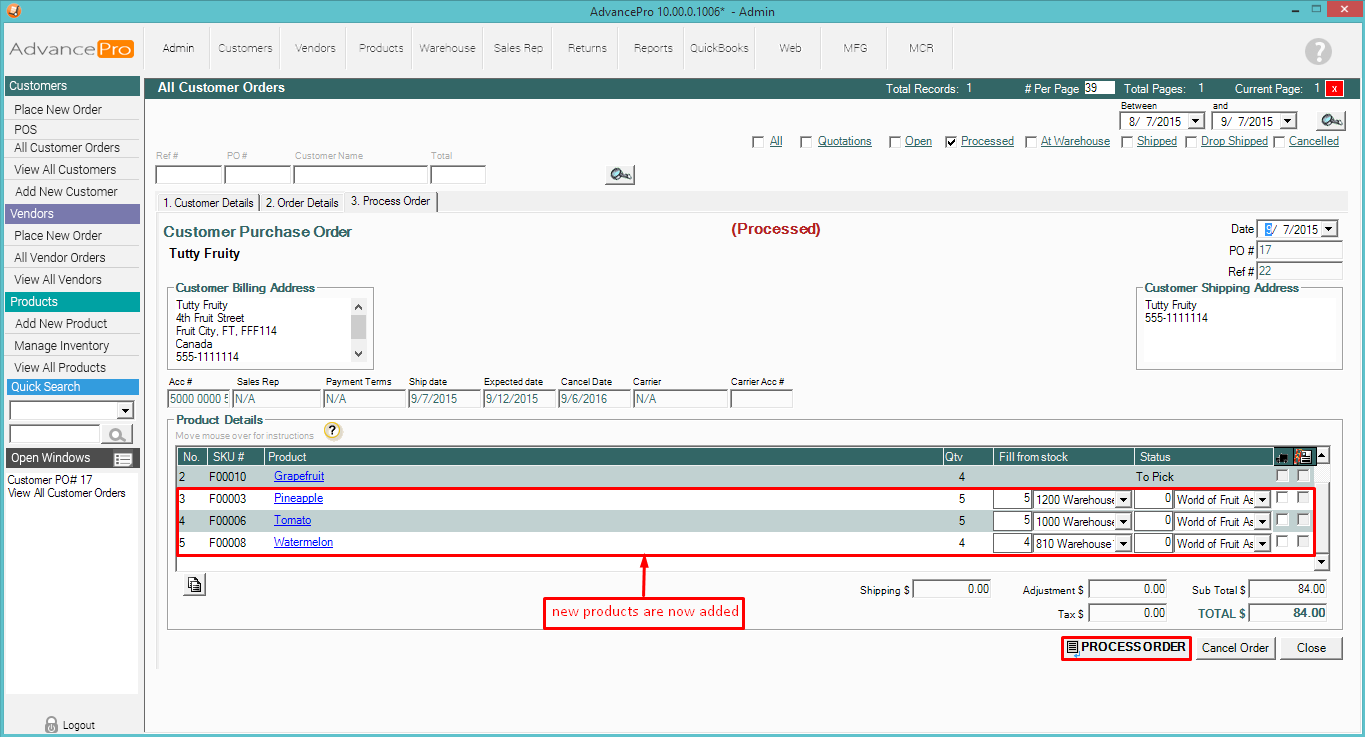1365x737 pixels.
Task: Click the PROCESS ORDER button
Action: point(1126,648)
